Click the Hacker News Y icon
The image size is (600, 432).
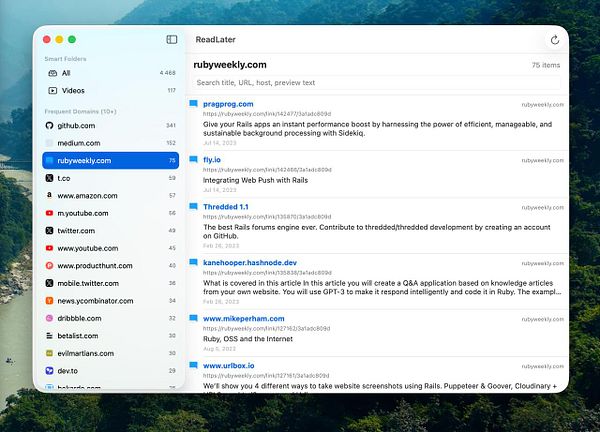[49, 301]
